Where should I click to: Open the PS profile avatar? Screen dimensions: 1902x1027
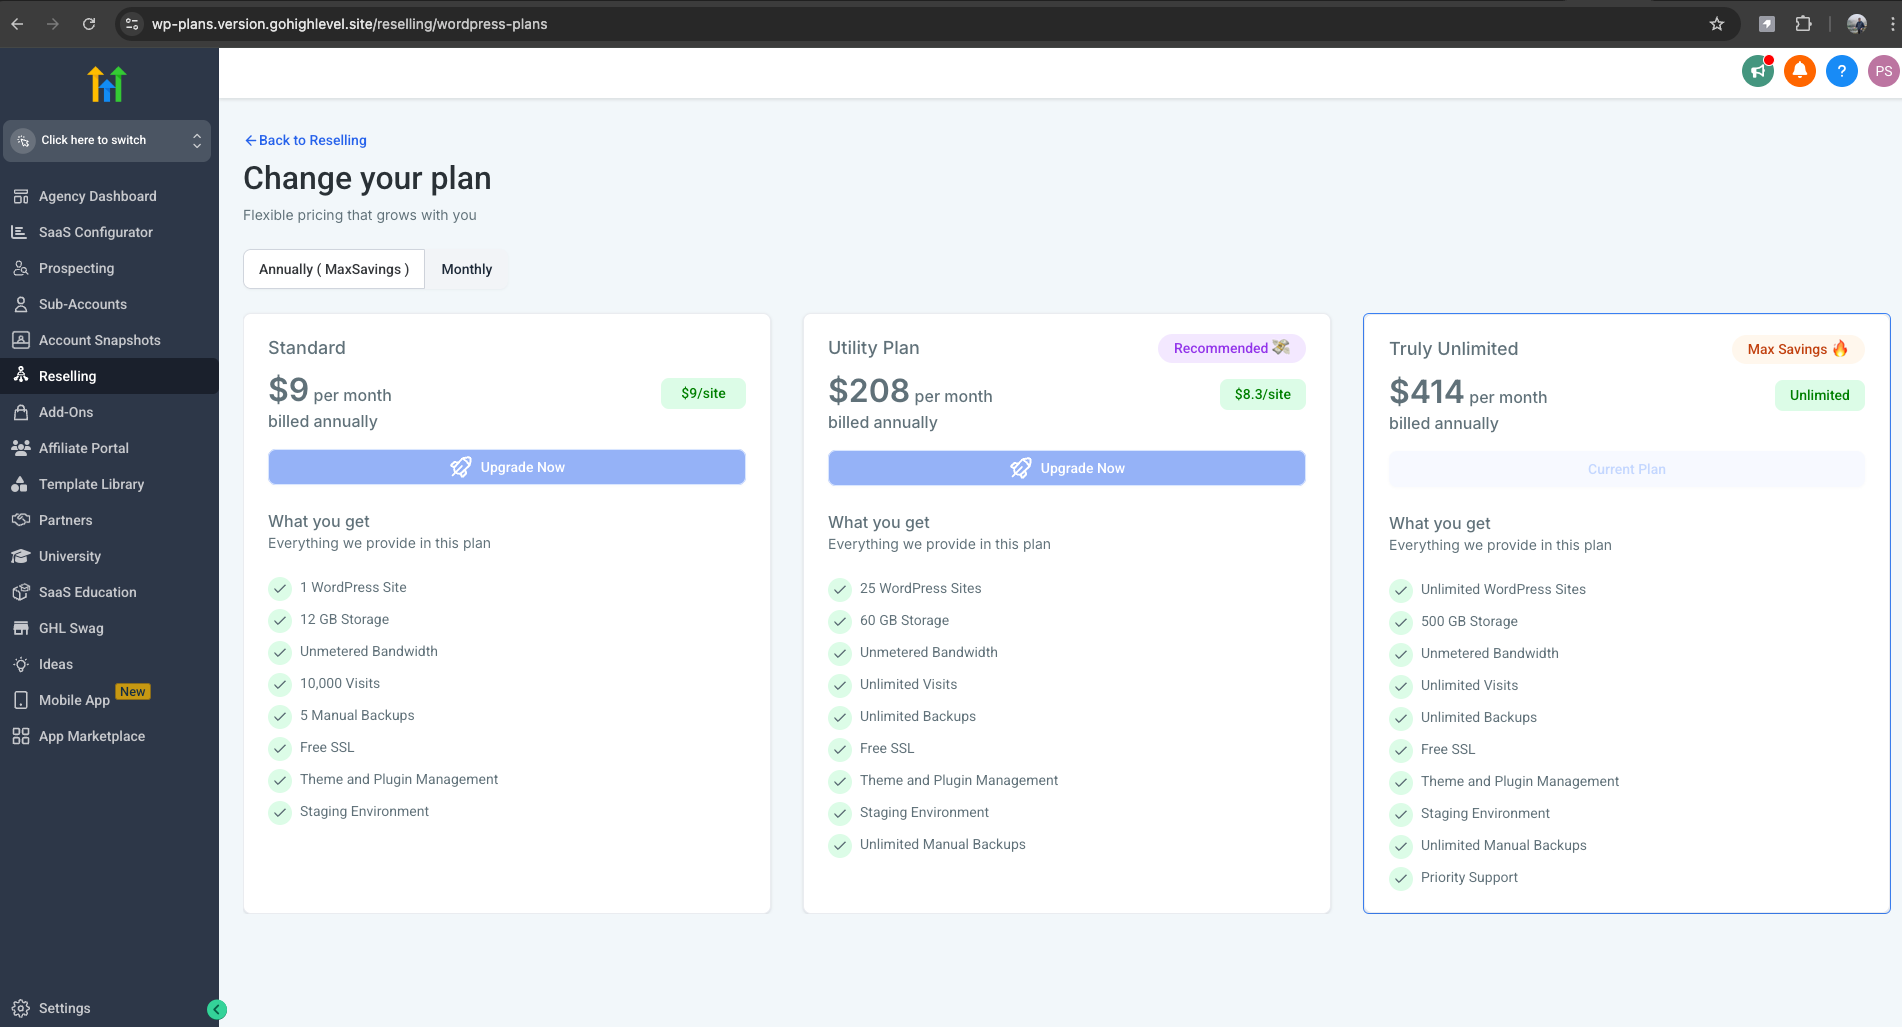coord(1883,72)
